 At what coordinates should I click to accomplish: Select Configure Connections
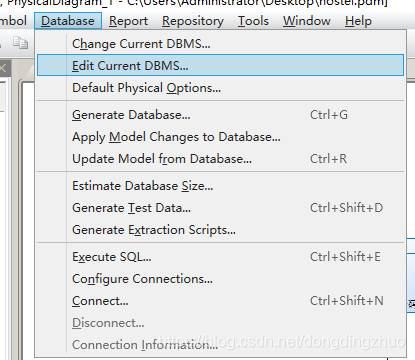coord(220,279)
